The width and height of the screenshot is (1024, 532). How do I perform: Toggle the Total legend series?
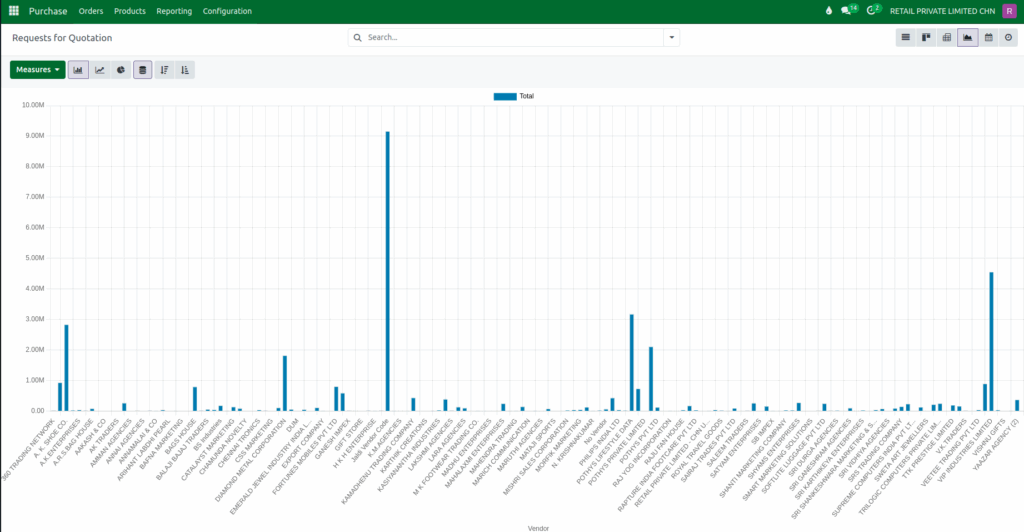514,96
